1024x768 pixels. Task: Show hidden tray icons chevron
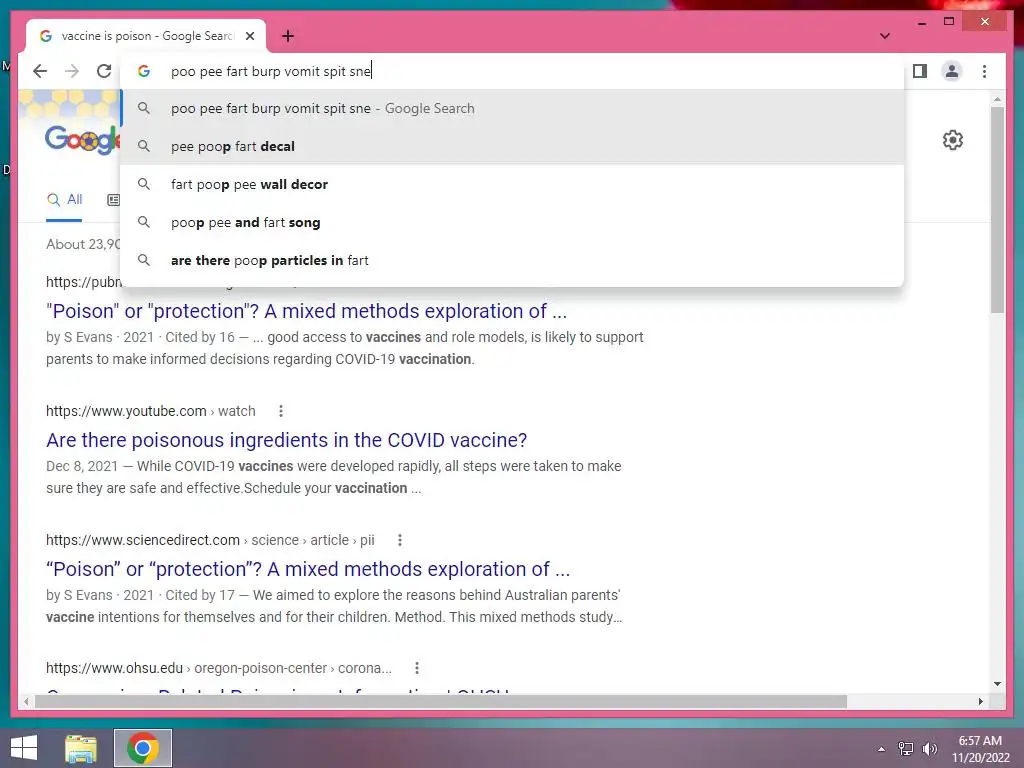(x=882, y=749)
